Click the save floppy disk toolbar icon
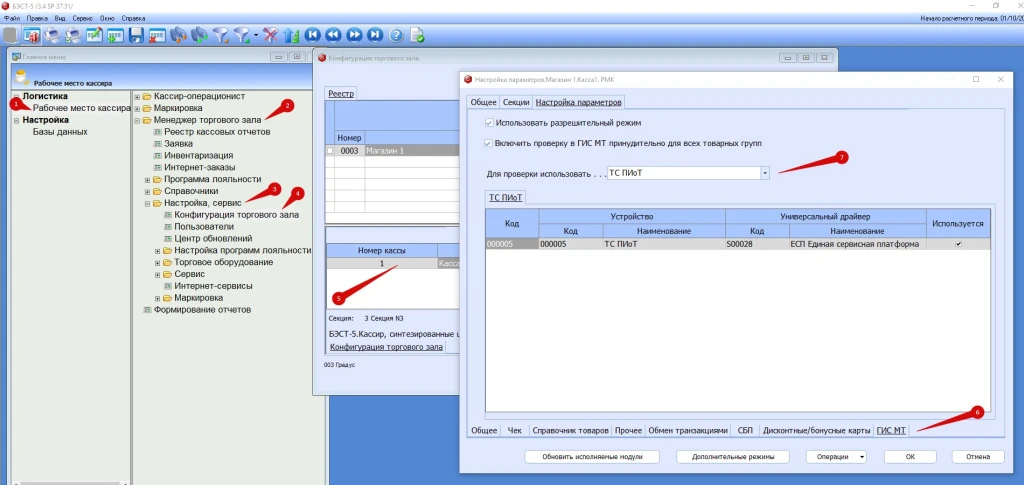Viewport: 1024px width, 485px height. tap(135, 35)
